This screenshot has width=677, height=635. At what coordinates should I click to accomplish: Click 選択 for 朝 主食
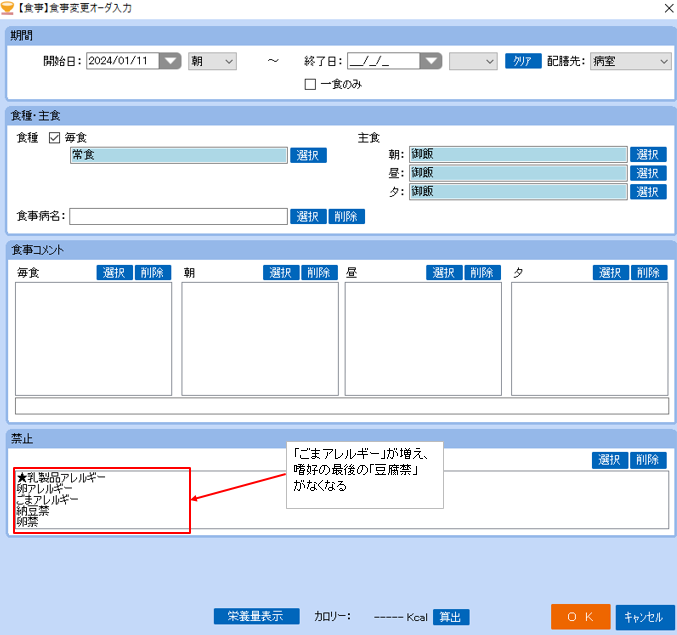[x=648, y=155]
